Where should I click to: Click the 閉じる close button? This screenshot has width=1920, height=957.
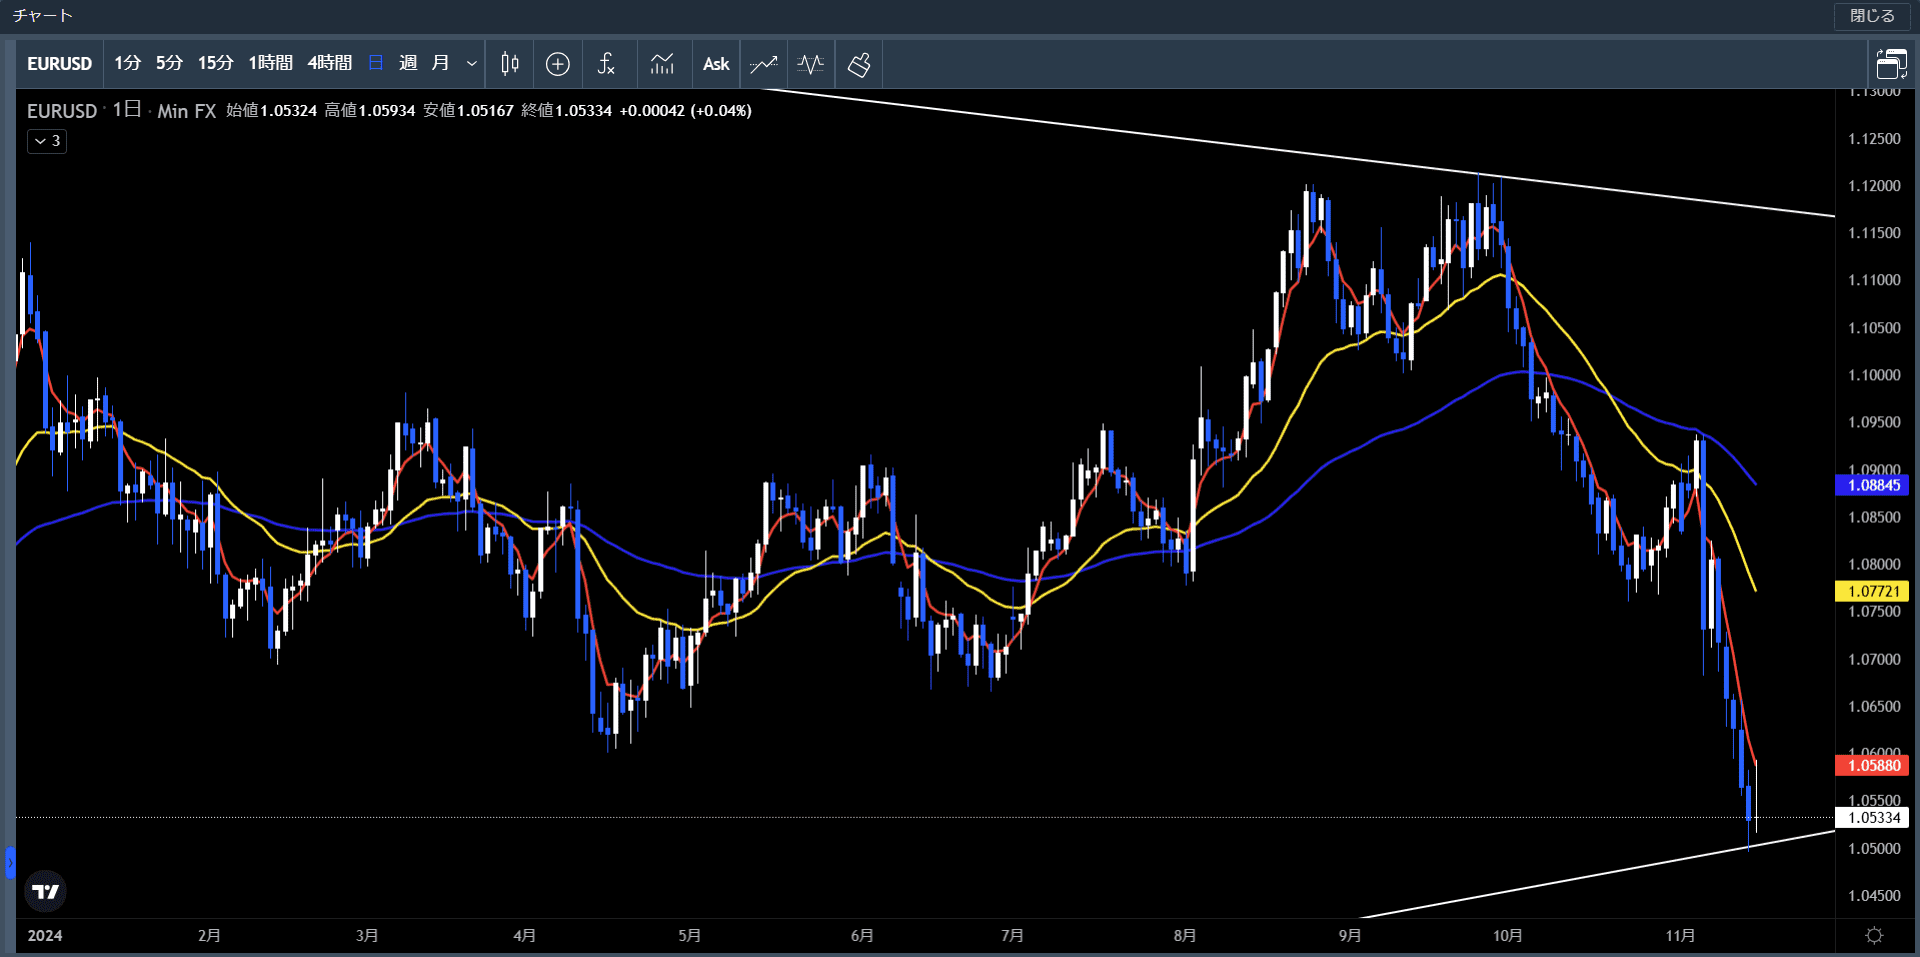[1872, 16]
